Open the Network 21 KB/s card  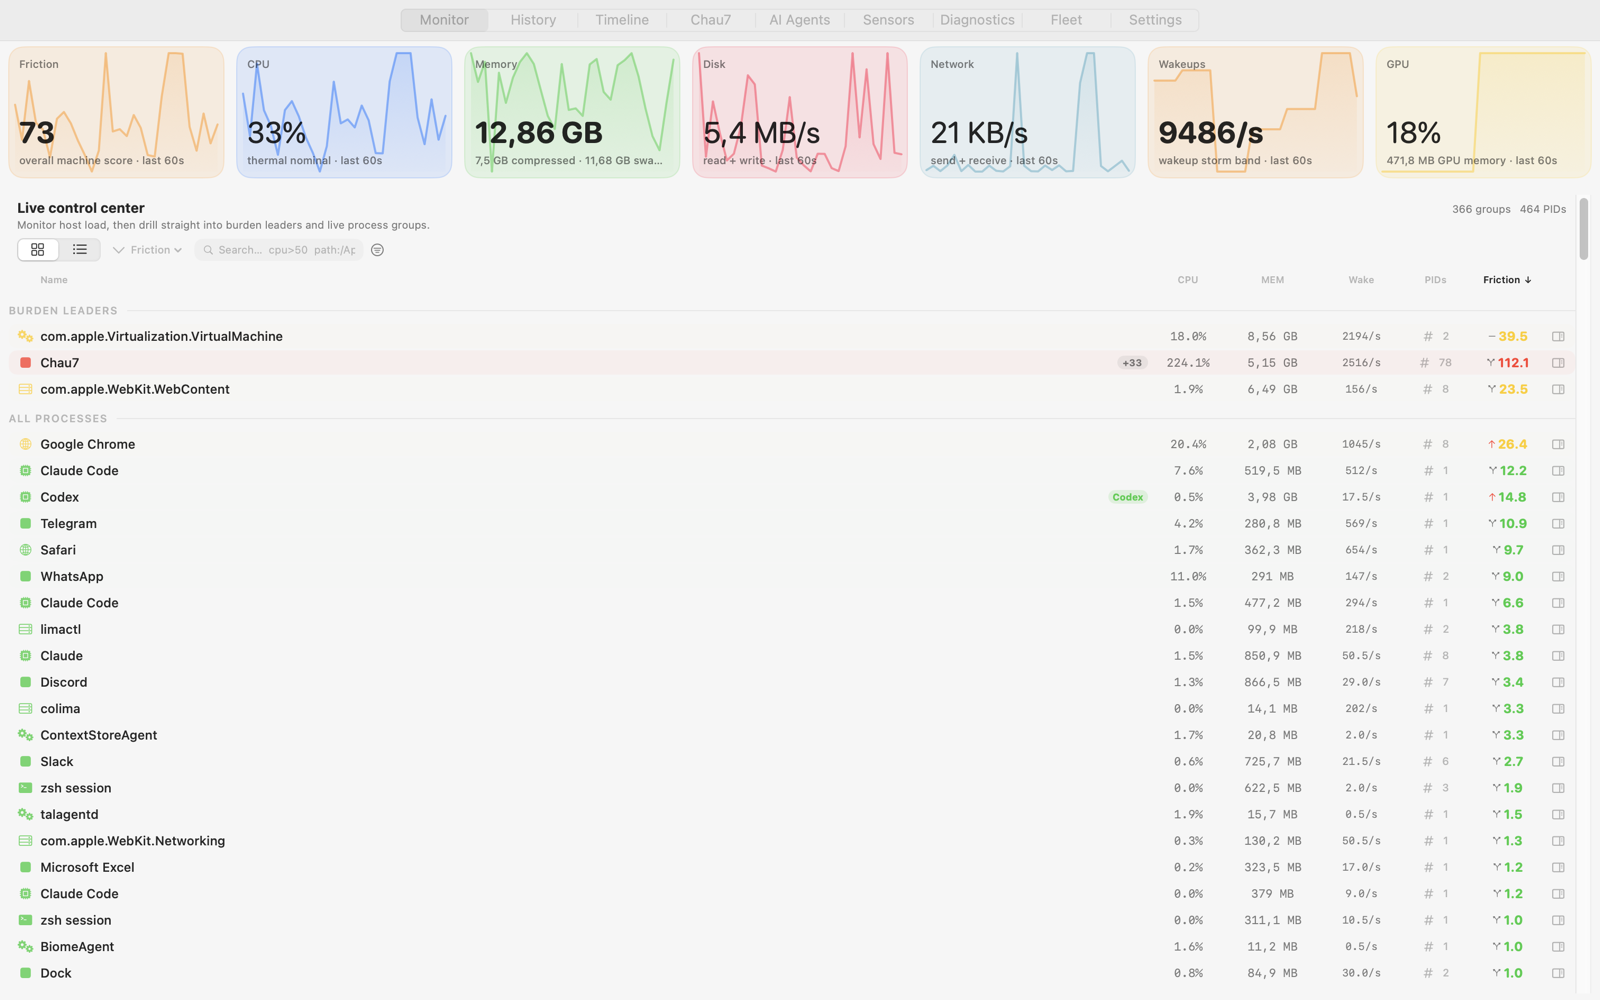[x=1028, y=112]
